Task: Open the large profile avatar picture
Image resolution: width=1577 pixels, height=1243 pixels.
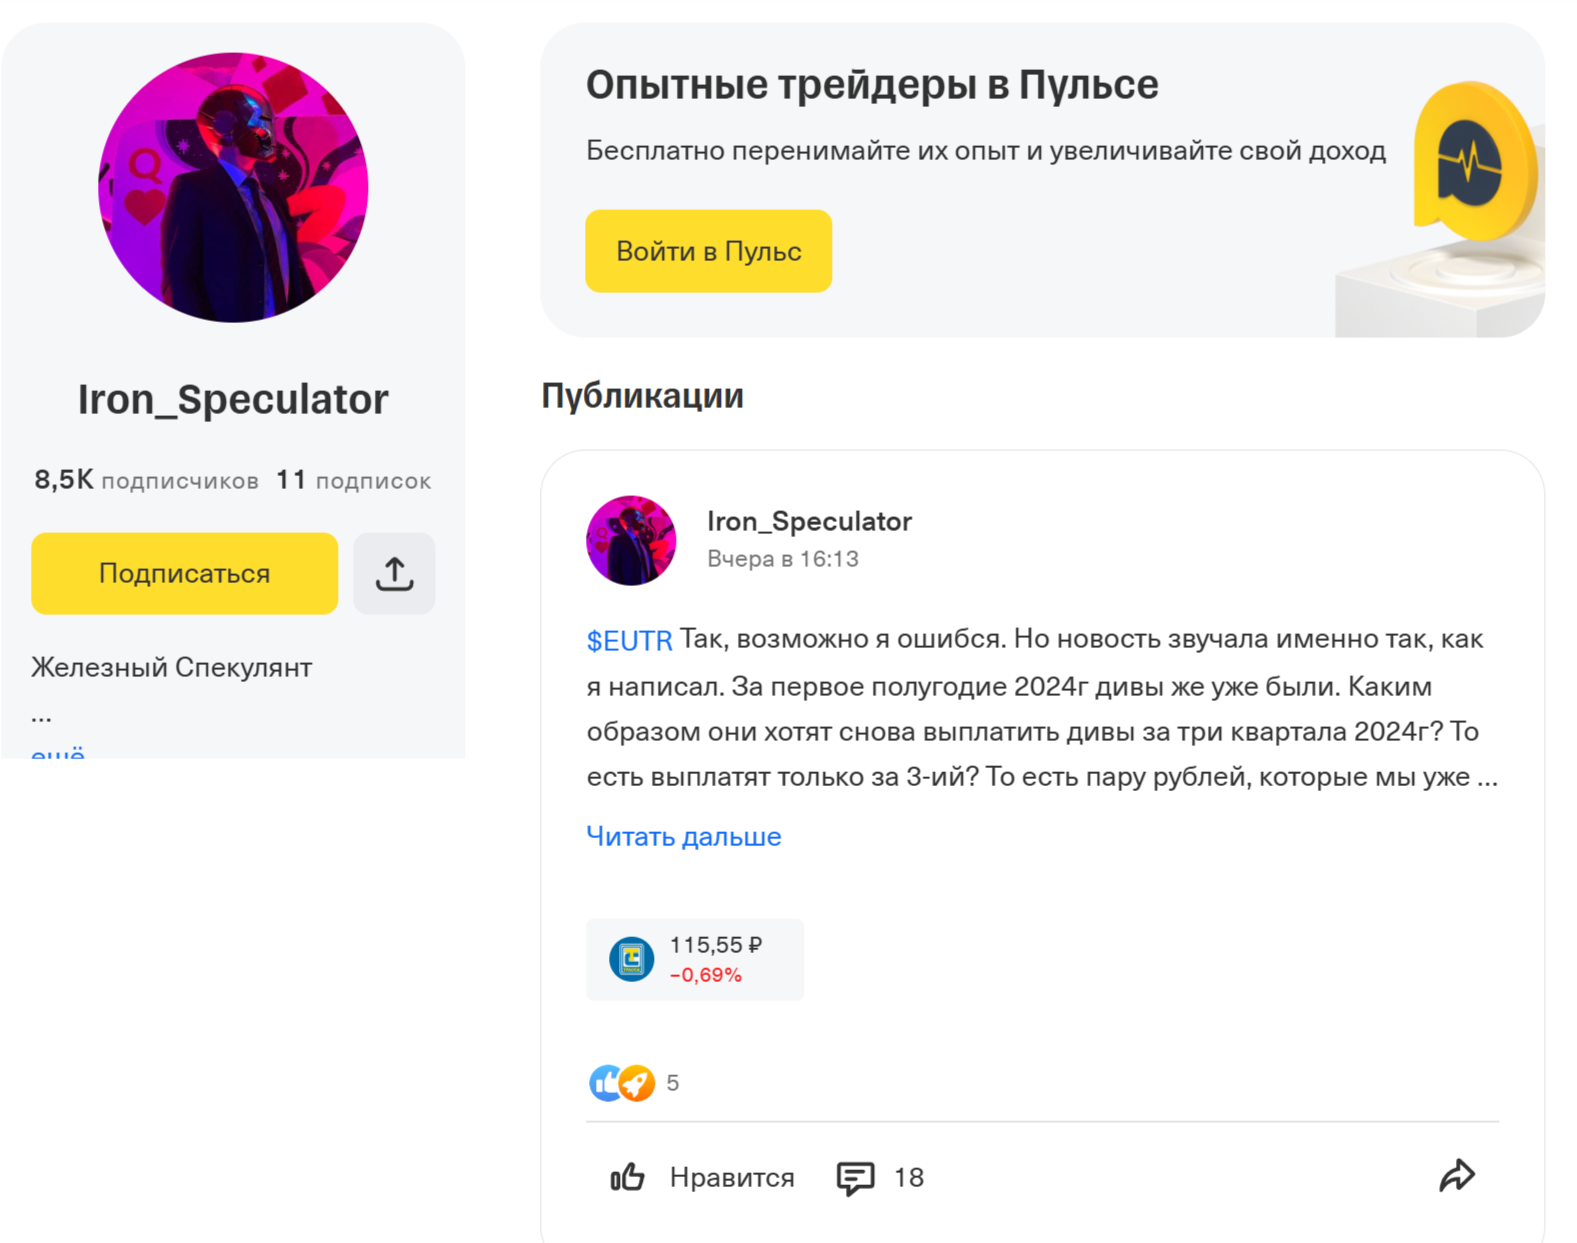Action: (233, 188)
